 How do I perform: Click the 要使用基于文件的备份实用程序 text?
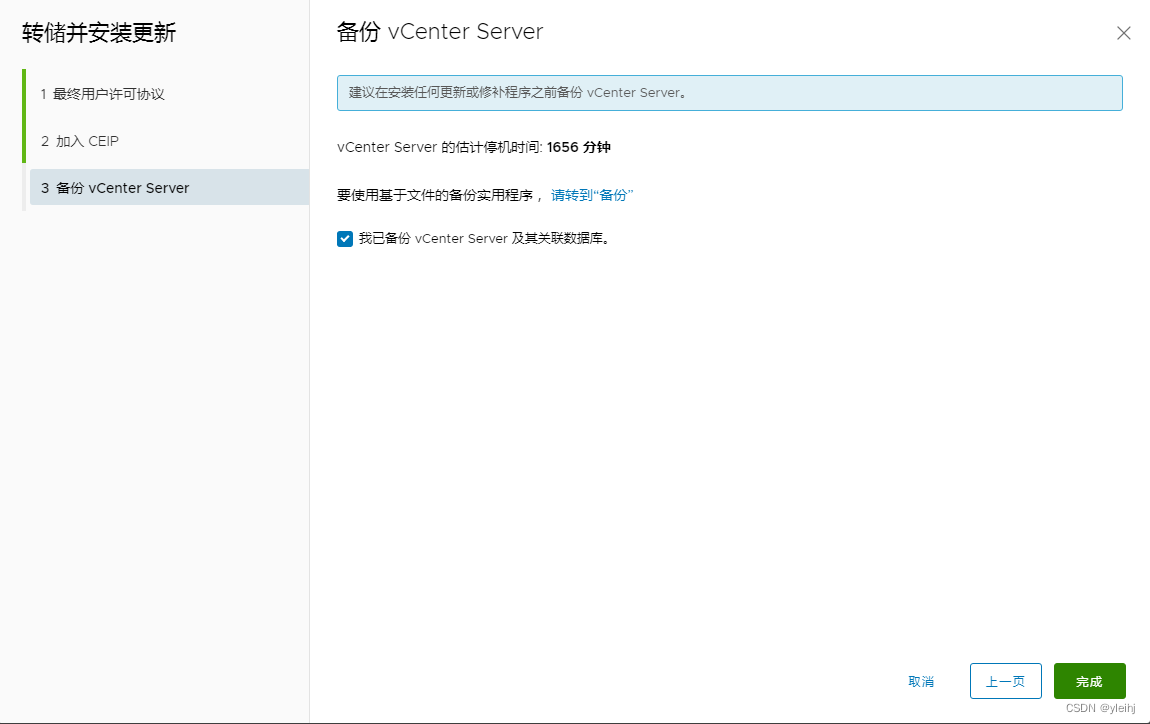click(x=435, y=195)
